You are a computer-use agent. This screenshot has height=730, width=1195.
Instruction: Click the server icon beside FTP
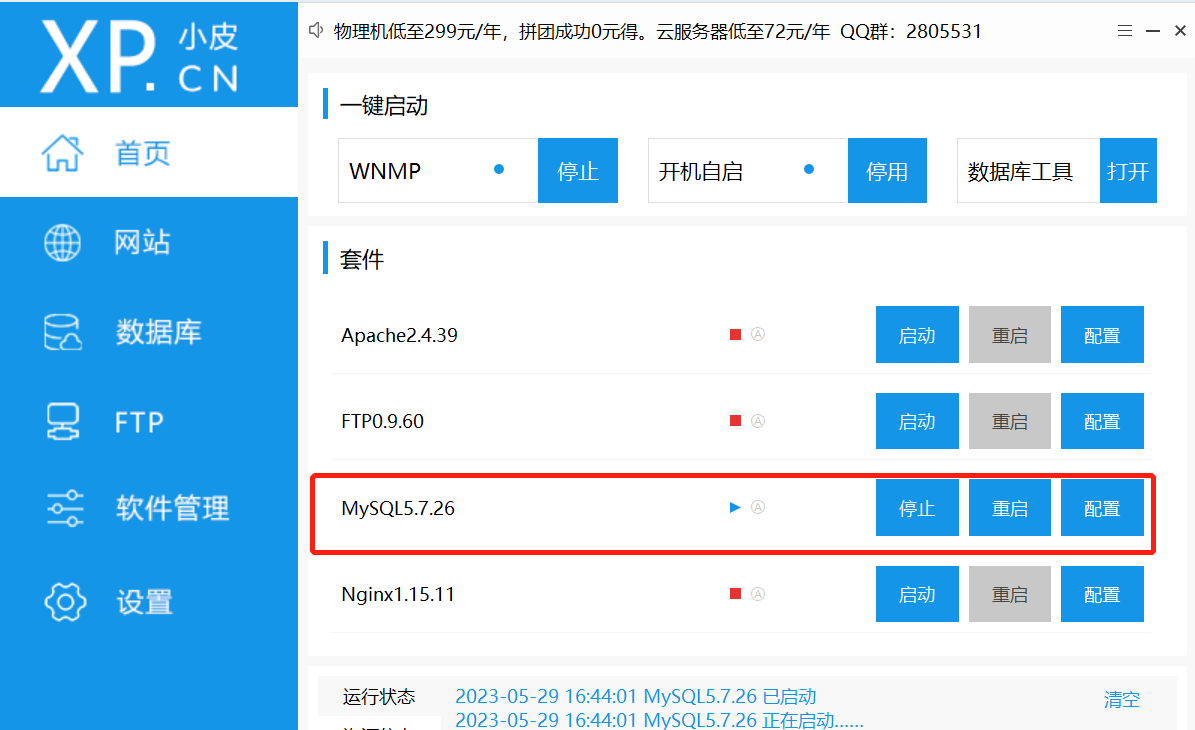tap(62, 421)
